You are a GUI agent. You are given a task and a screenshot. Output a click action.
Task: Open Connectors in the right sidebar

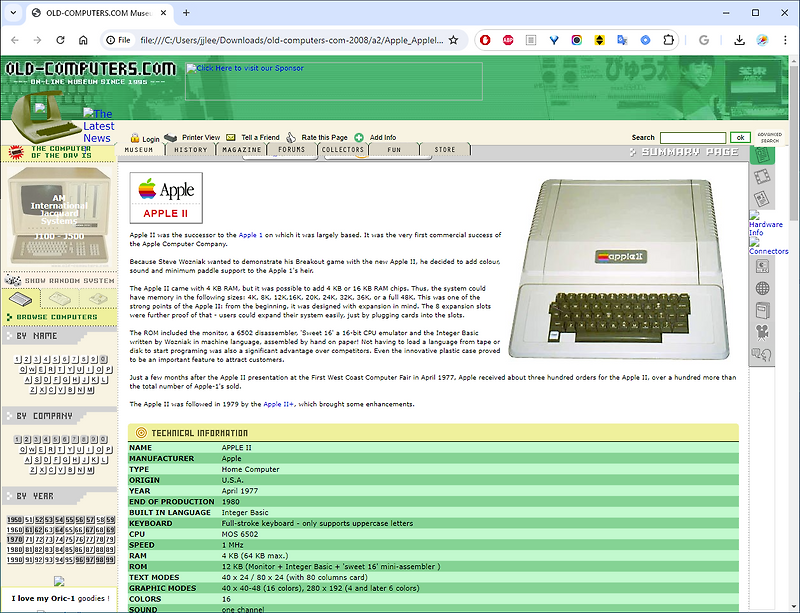coord(768,252)
